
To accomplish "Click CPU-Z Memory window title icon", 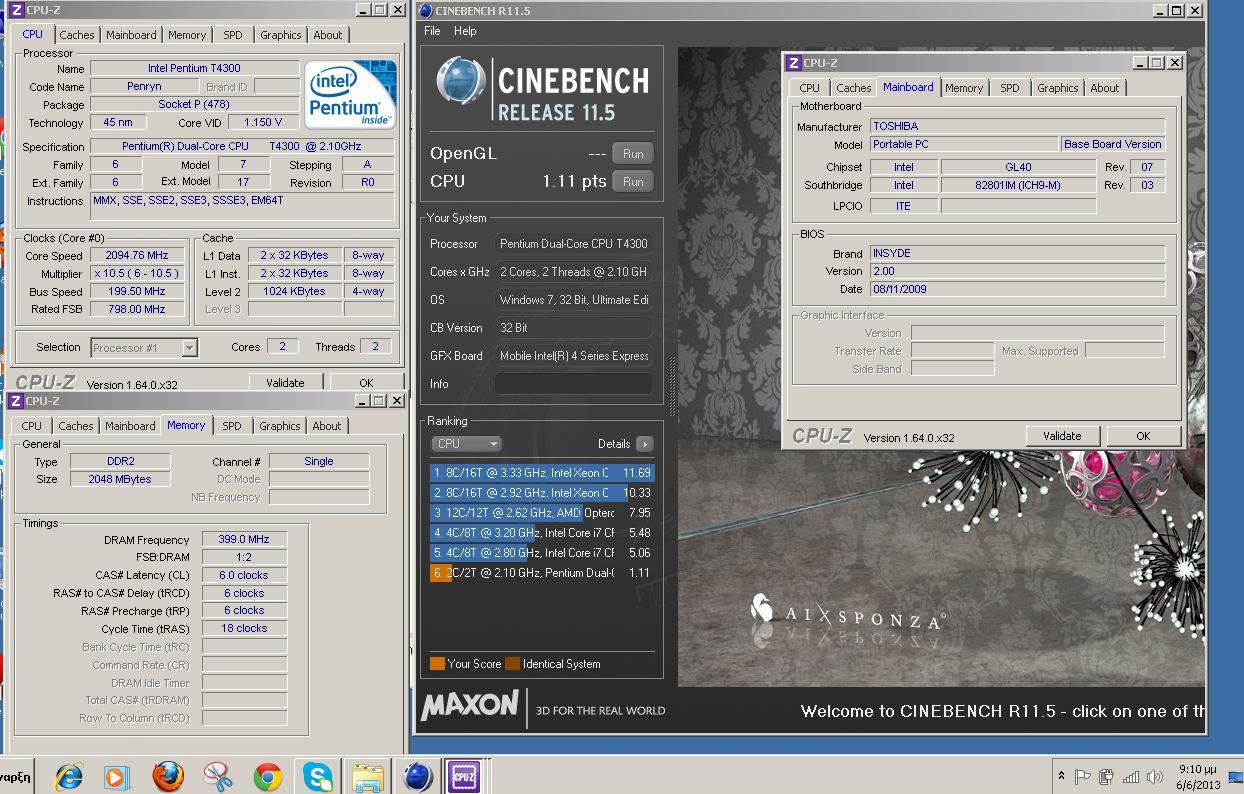I will [x=16, y=400].
